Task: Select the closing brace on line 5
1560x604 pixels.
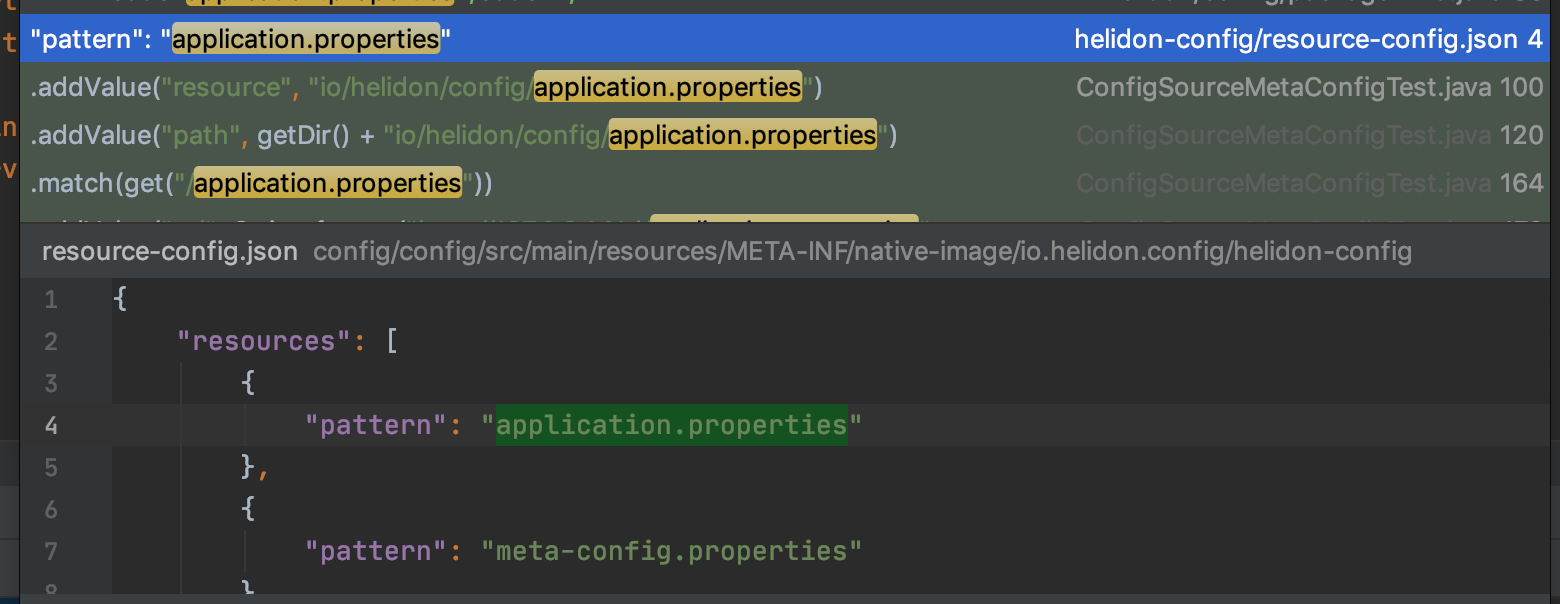Action: click(249, 467)
